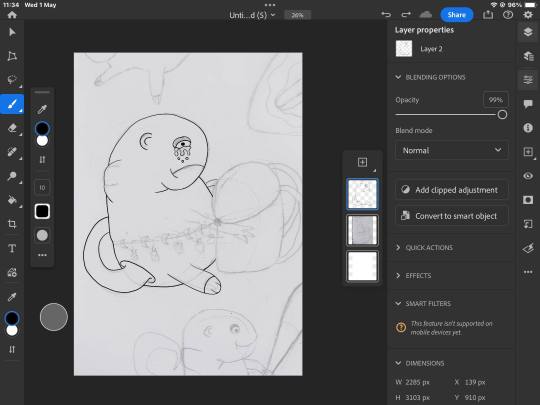Select the Paint Bucket fill tool
Image resolution: width=540 pixels, height=405 pixels.
click(12, 200)
